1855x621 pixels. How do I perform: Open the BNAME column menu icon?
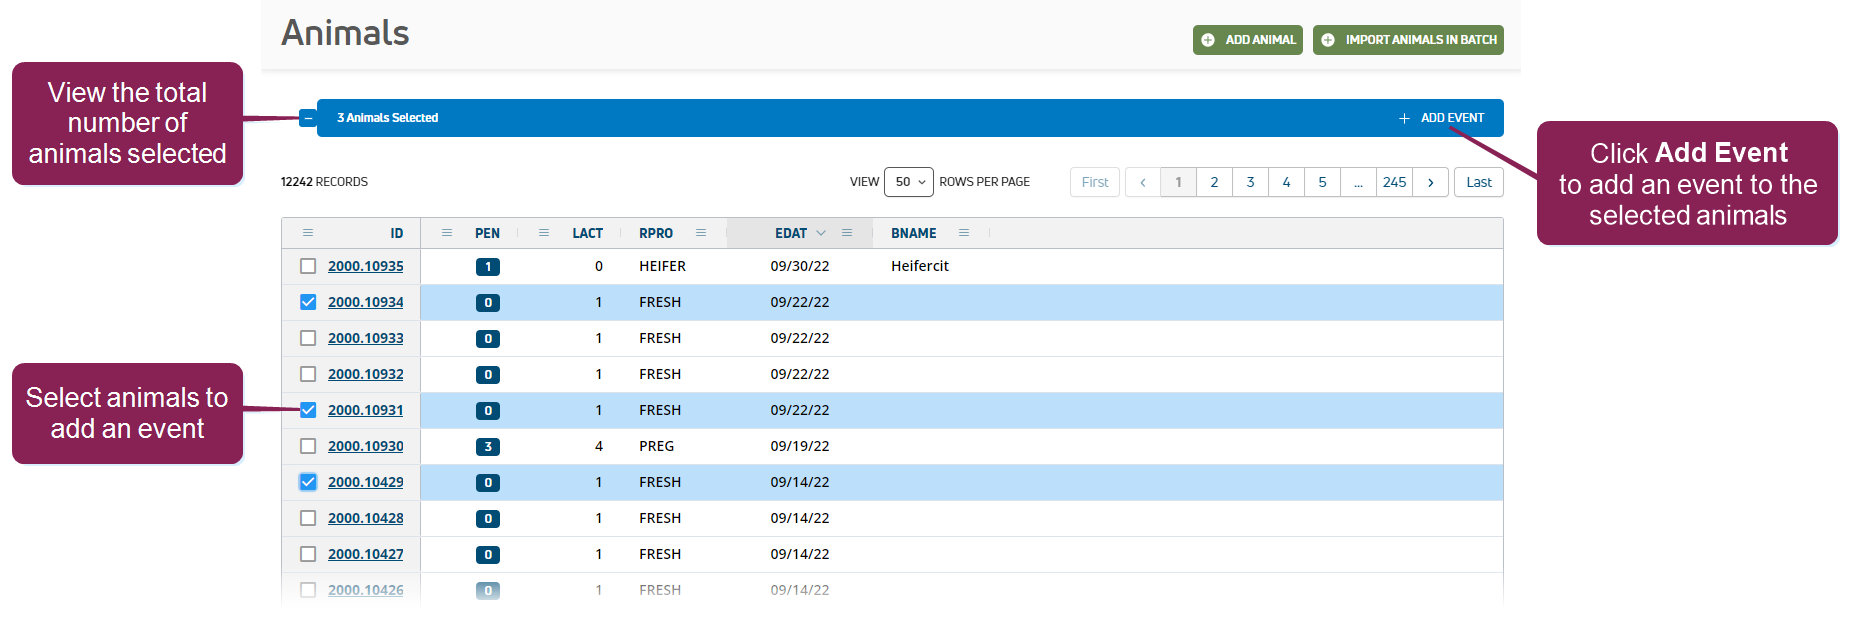pyautogui.click(x=964, y=233)
